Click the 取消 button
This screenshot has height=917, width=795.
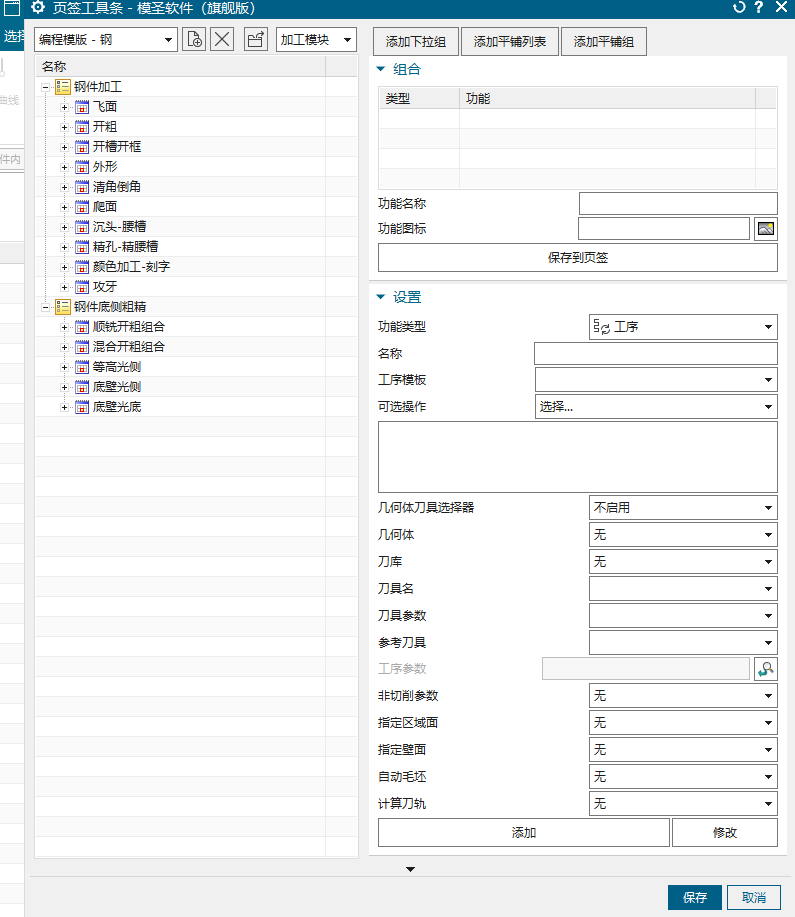(x=754, y=897)
